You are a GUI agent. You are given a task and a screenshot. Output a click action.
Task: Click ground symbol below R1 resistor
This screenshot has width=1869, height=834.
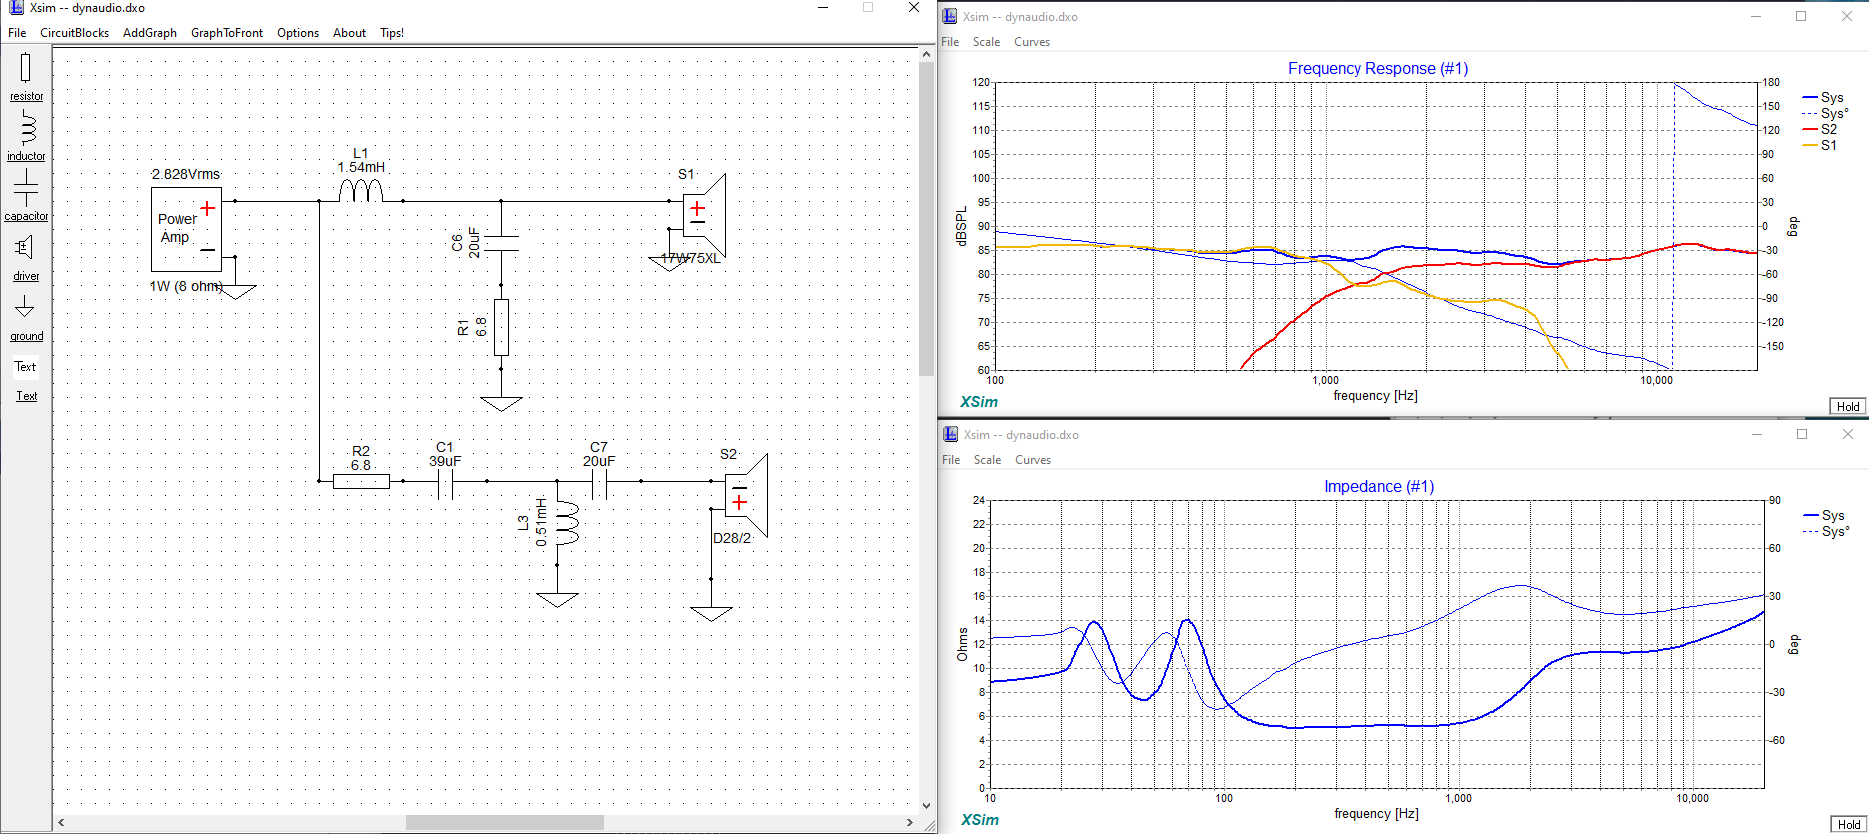[x=501, y=404]
